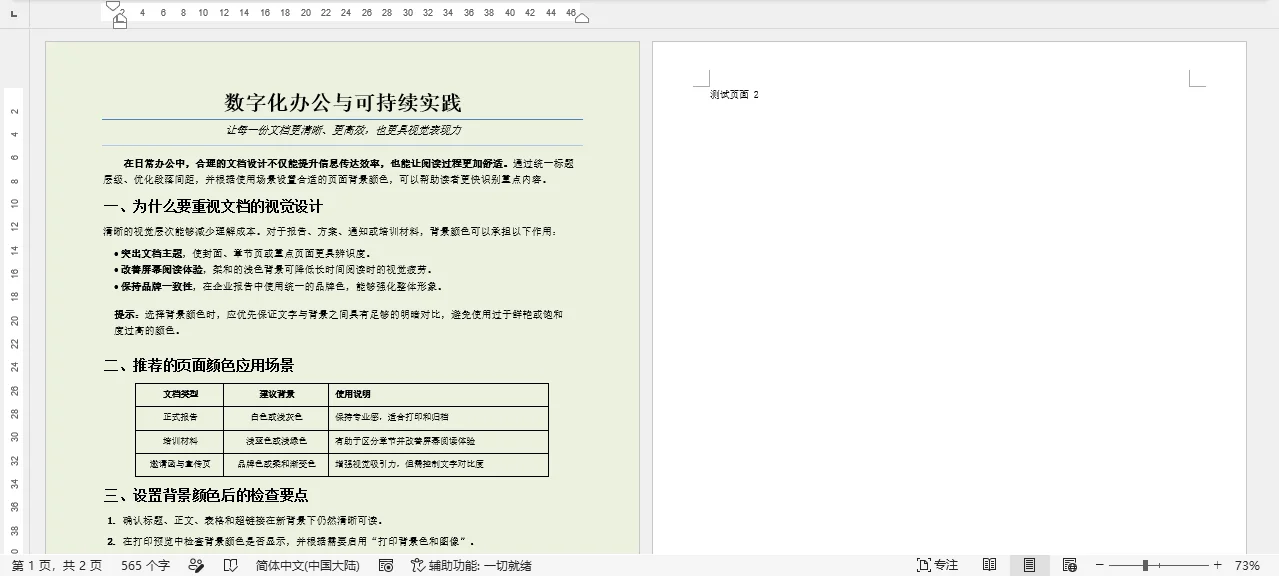
Task: Click the left indent box marker
Action: pos(120,23)
